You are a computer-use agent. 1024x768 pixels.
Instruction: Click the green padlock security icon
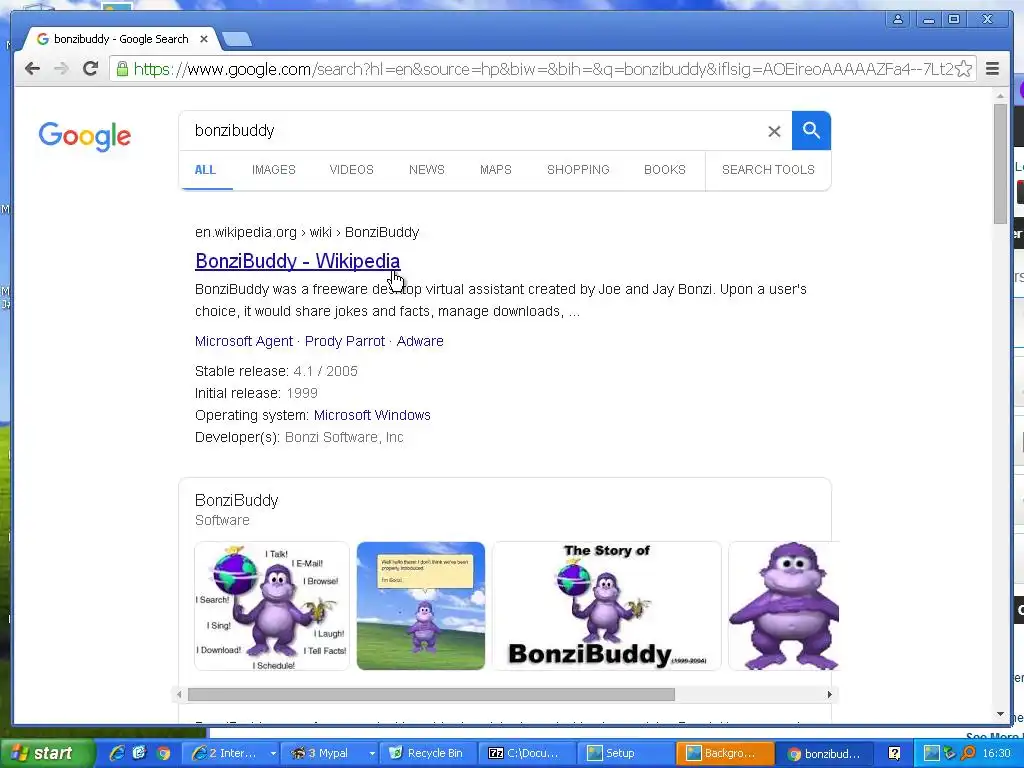click(121, 69)
